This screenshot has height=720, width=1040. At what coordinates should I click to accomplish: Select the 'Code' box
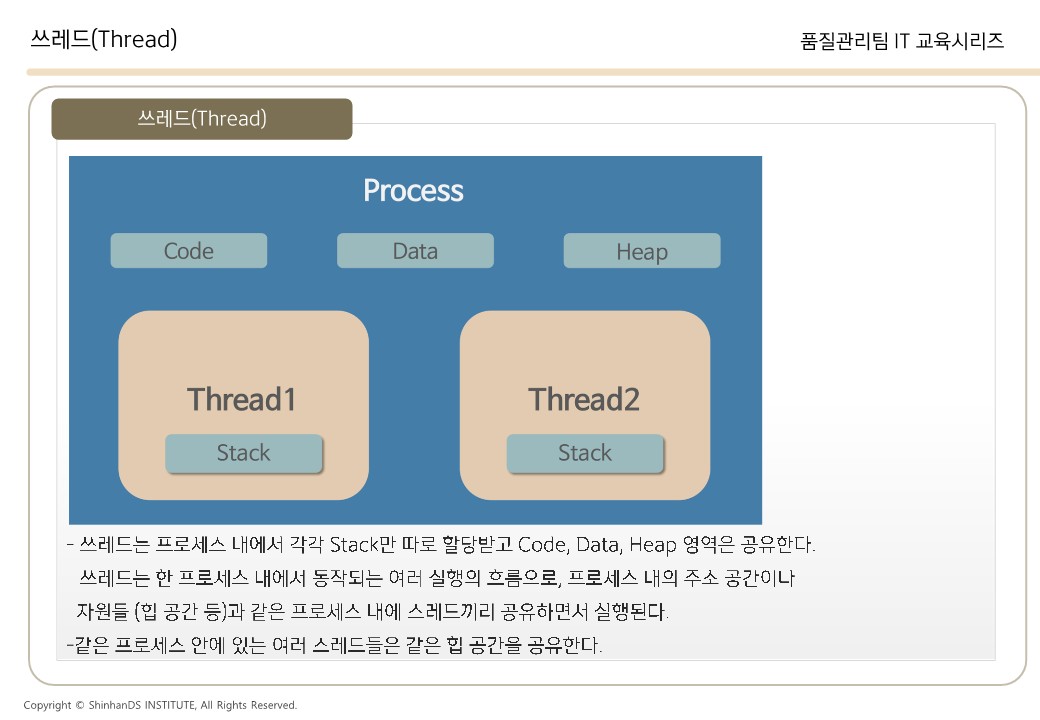(x=188, y=251)
